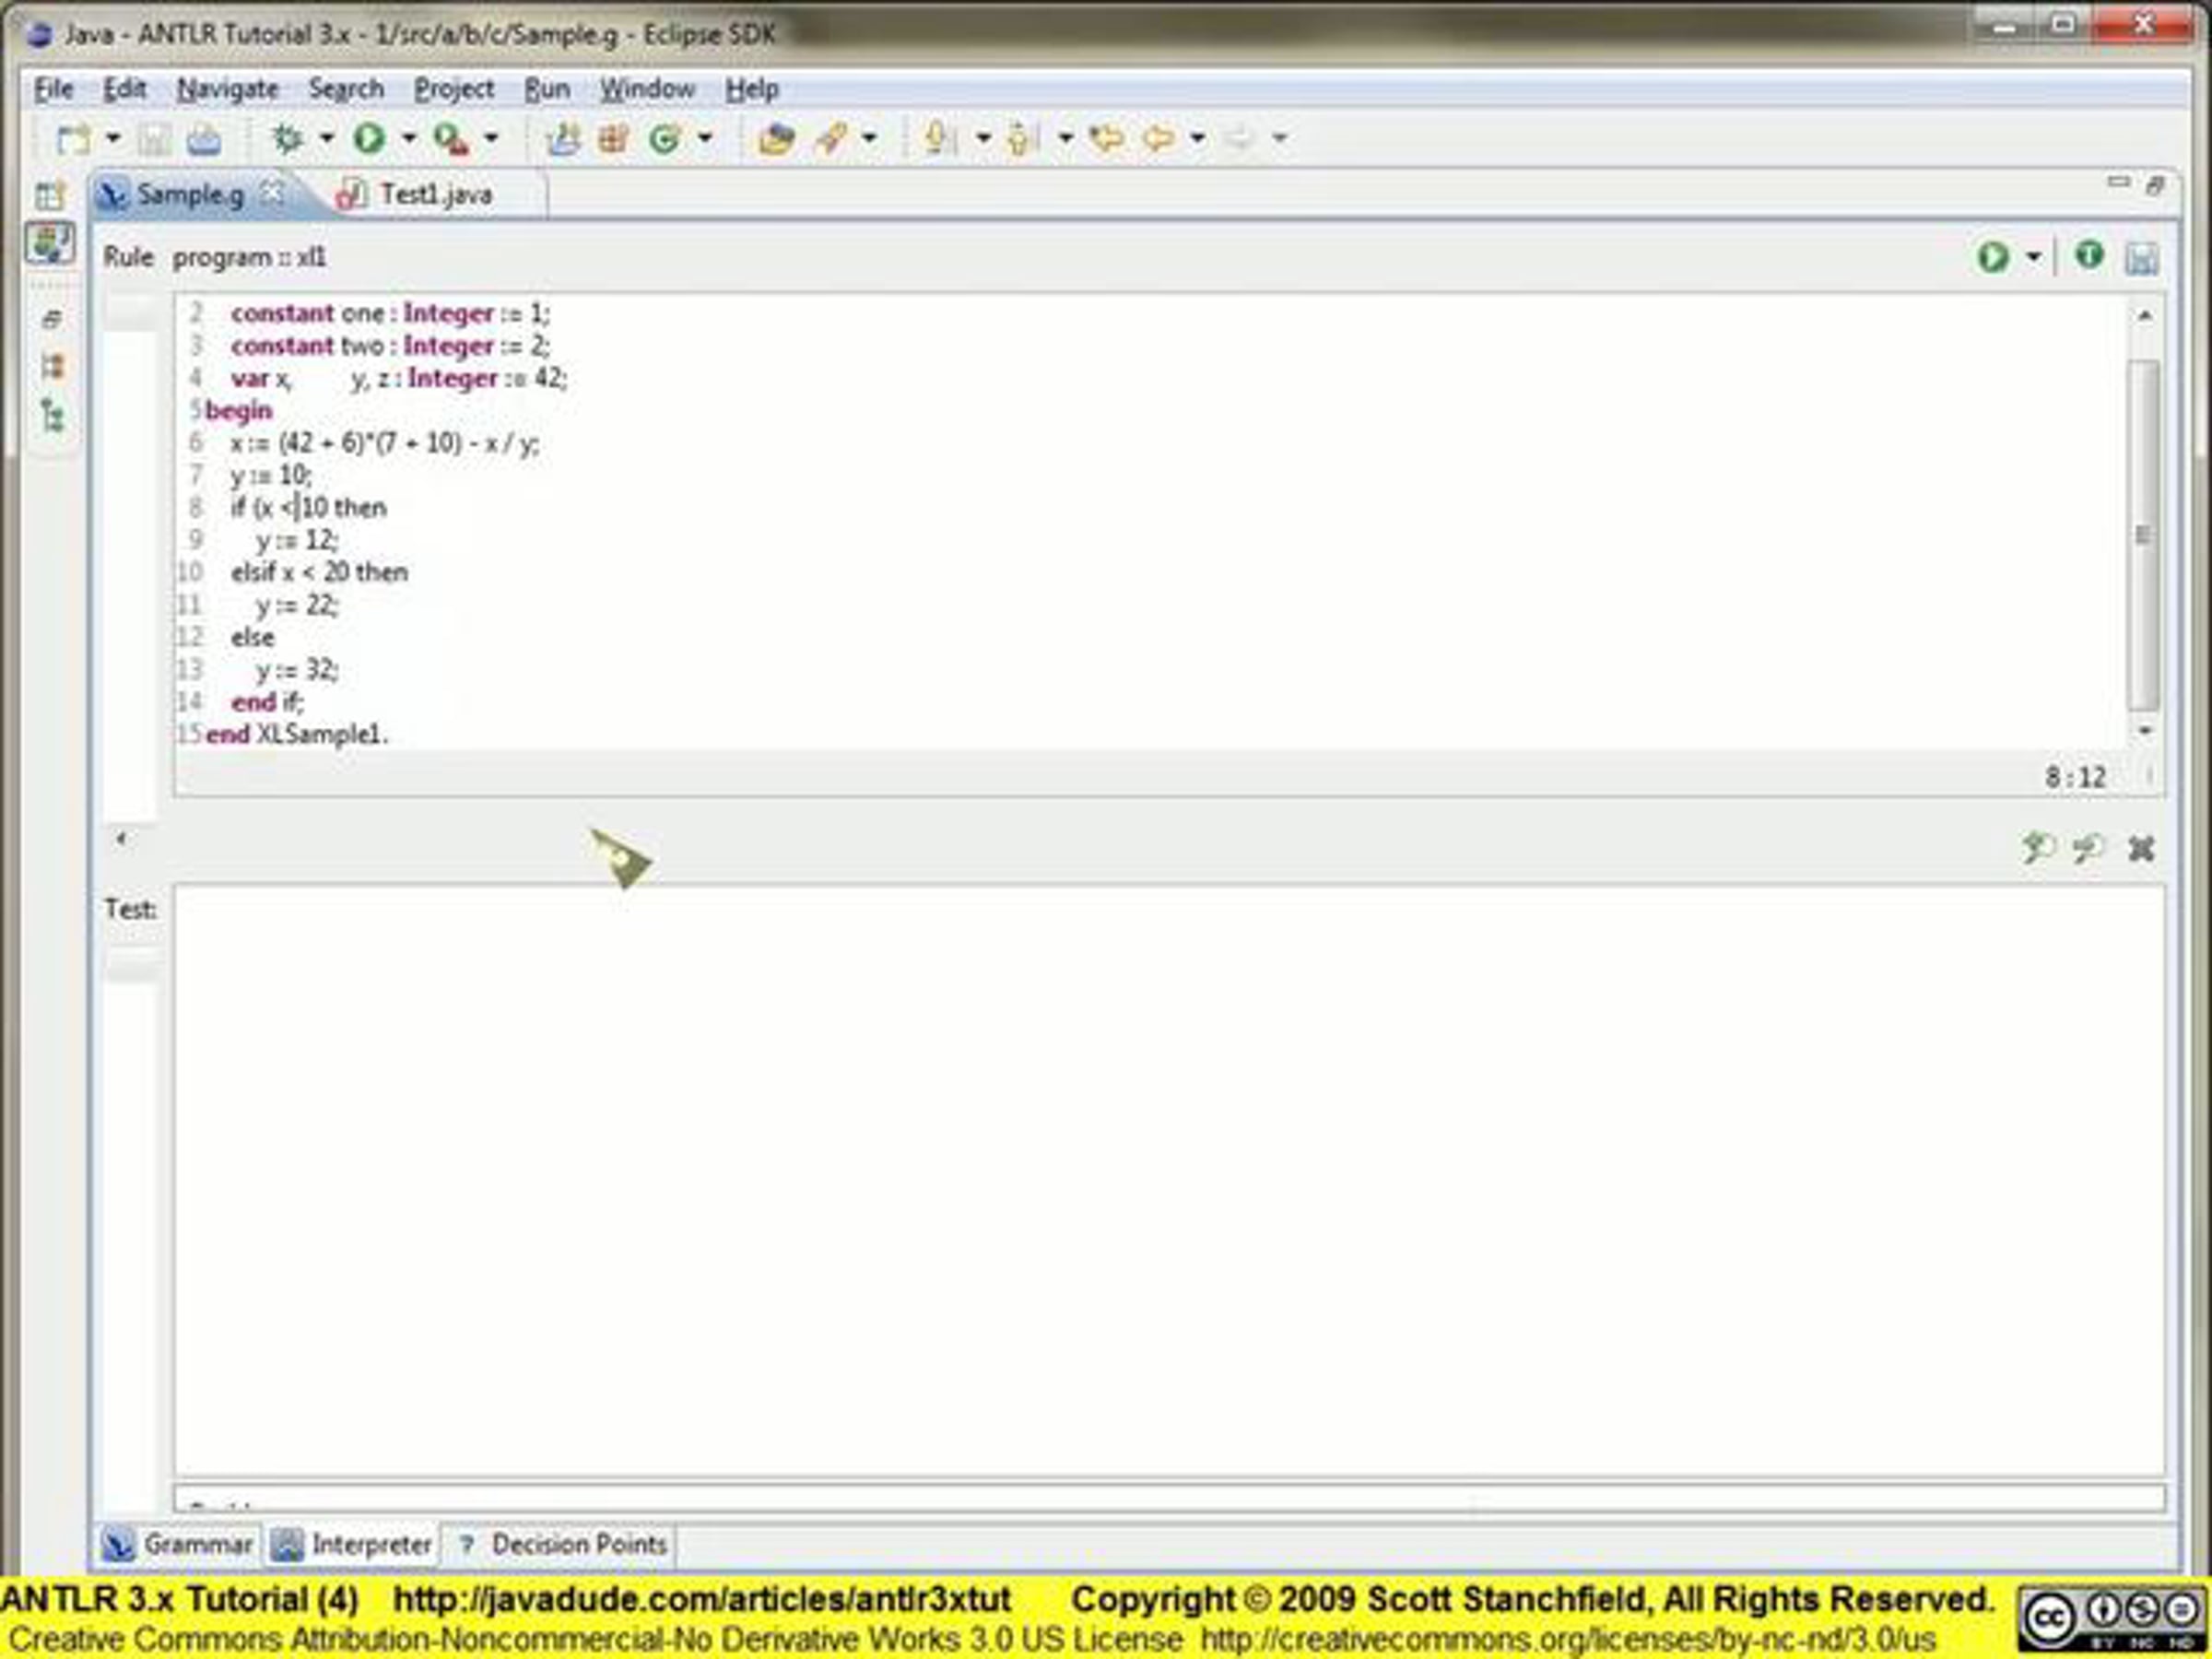Open the Back history dropdown arrow
Viewport: 2212px width, 1659px height.
(x=1197, y=138)
